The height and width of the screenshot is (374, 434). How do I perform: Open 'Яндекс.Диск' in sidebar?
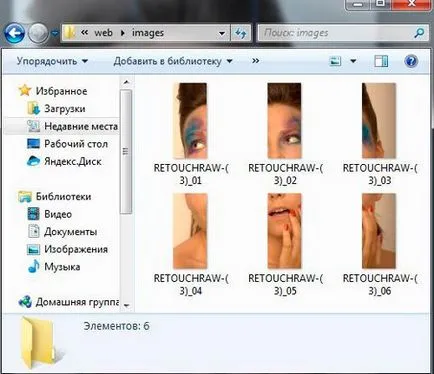coord(73,162)
